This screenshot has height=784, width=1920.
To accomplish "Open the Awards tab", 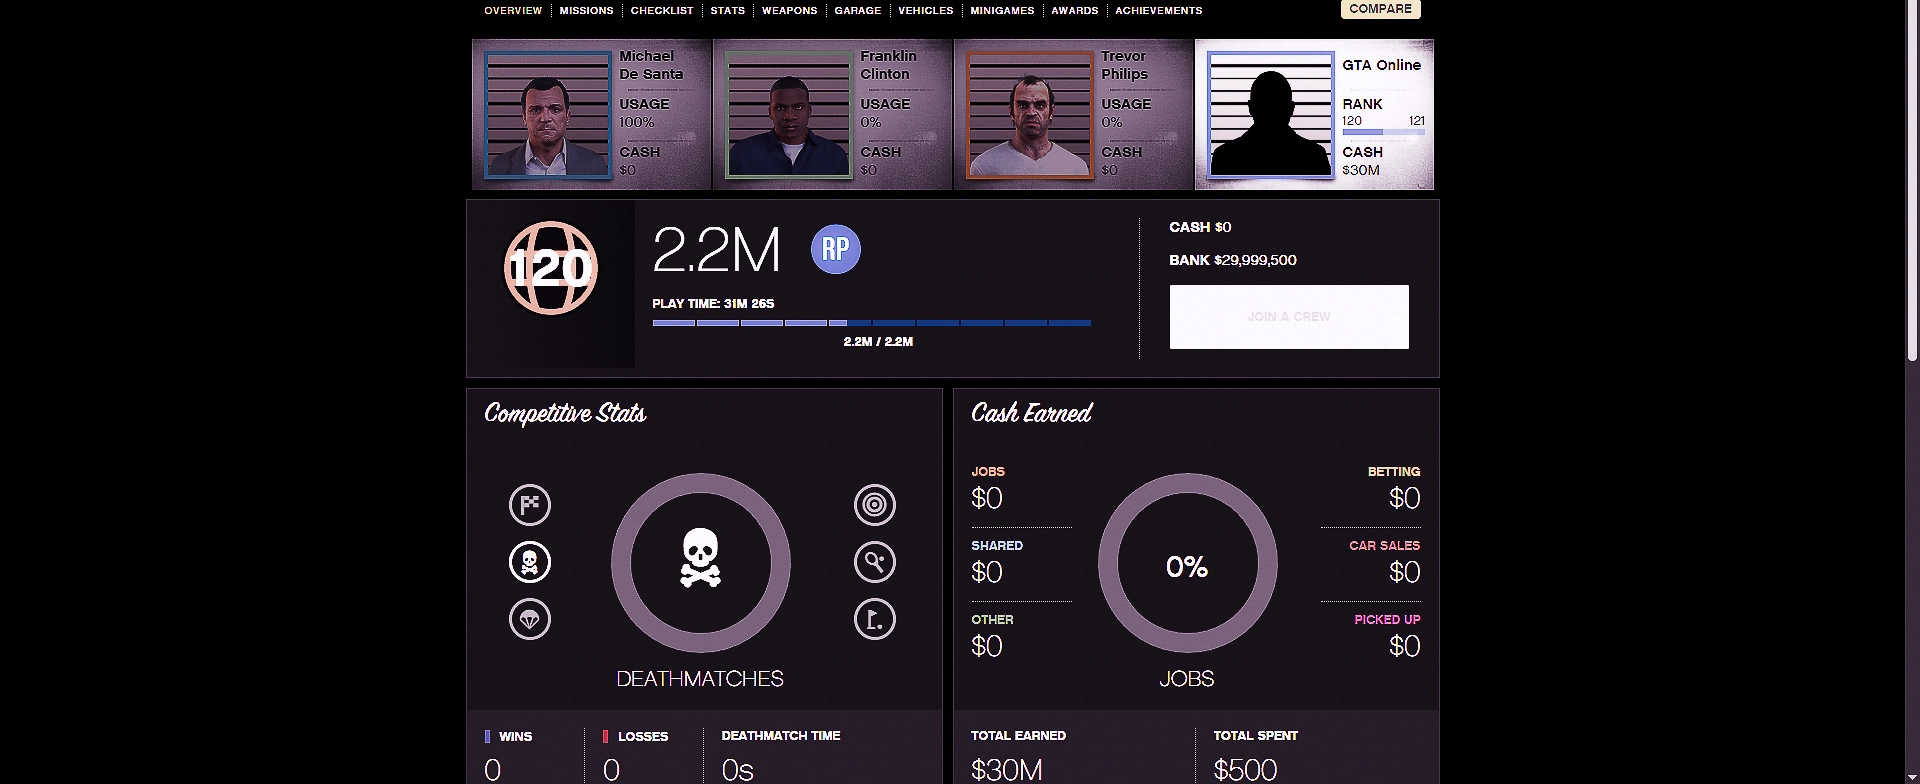I will click(1075, 10).
